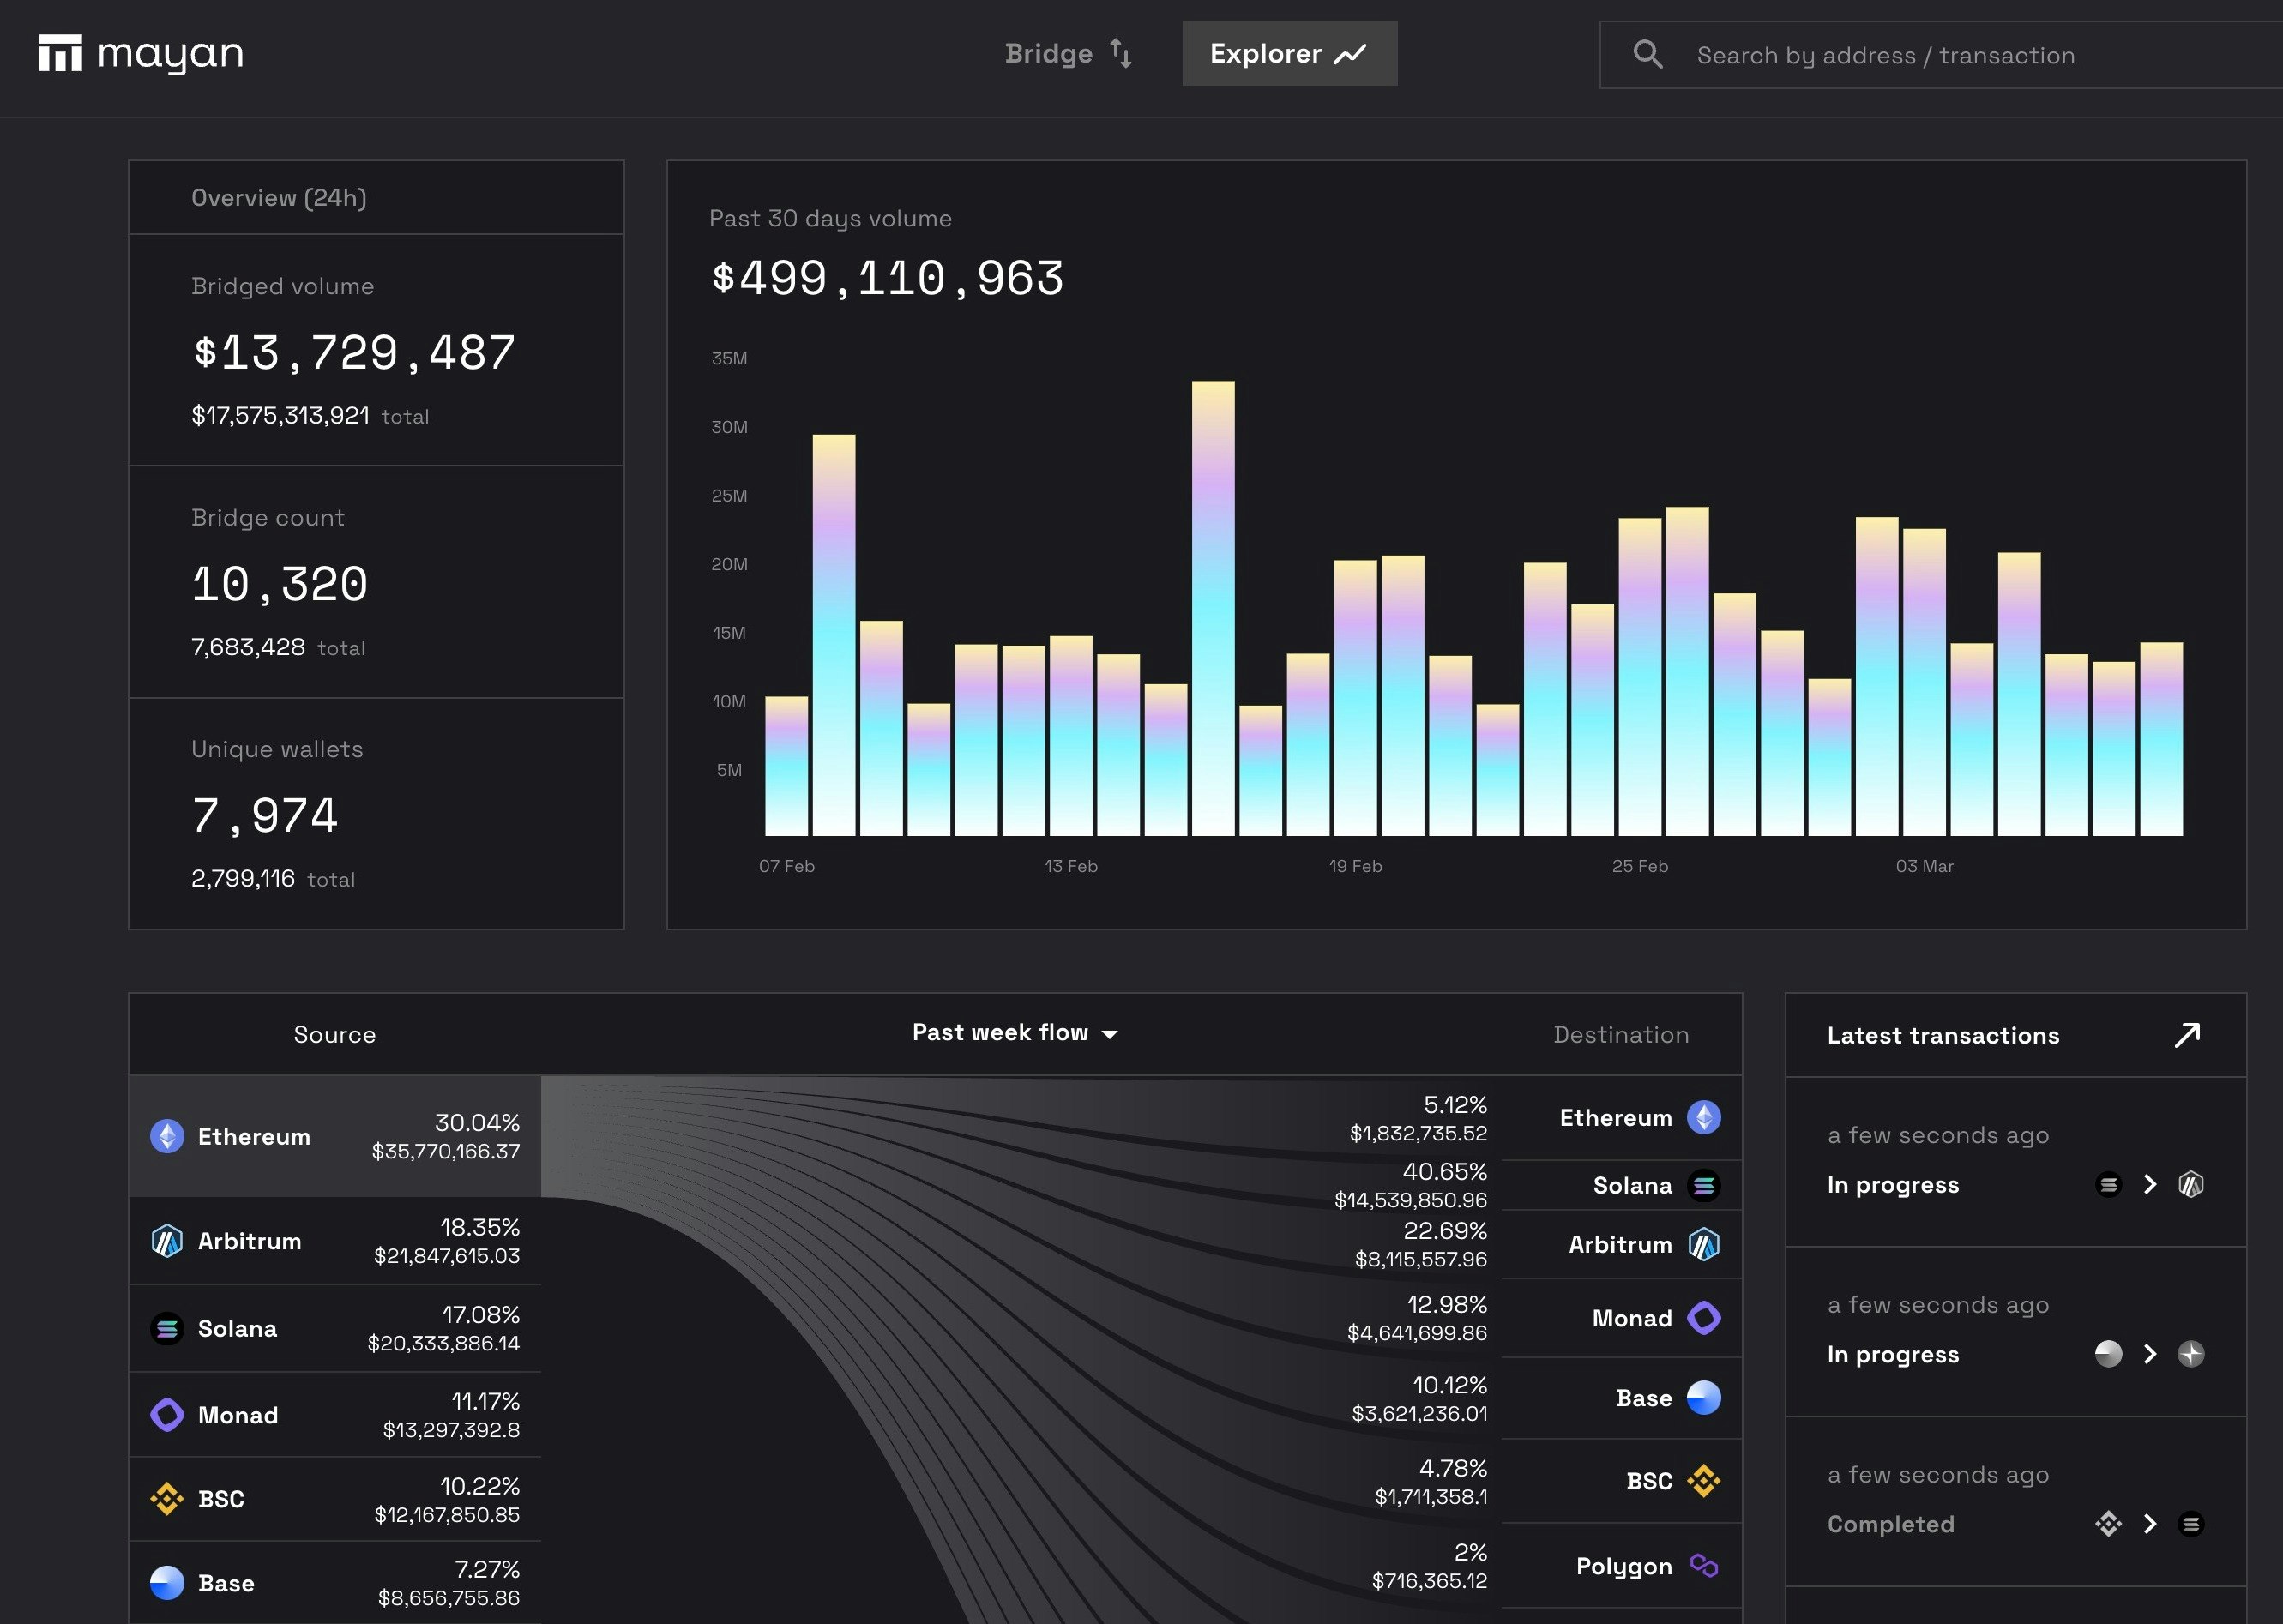Switch to the Bridge tab
Image resolution: width=2283 pixels, height=1624 pixels.
[x=1067, y=54]
